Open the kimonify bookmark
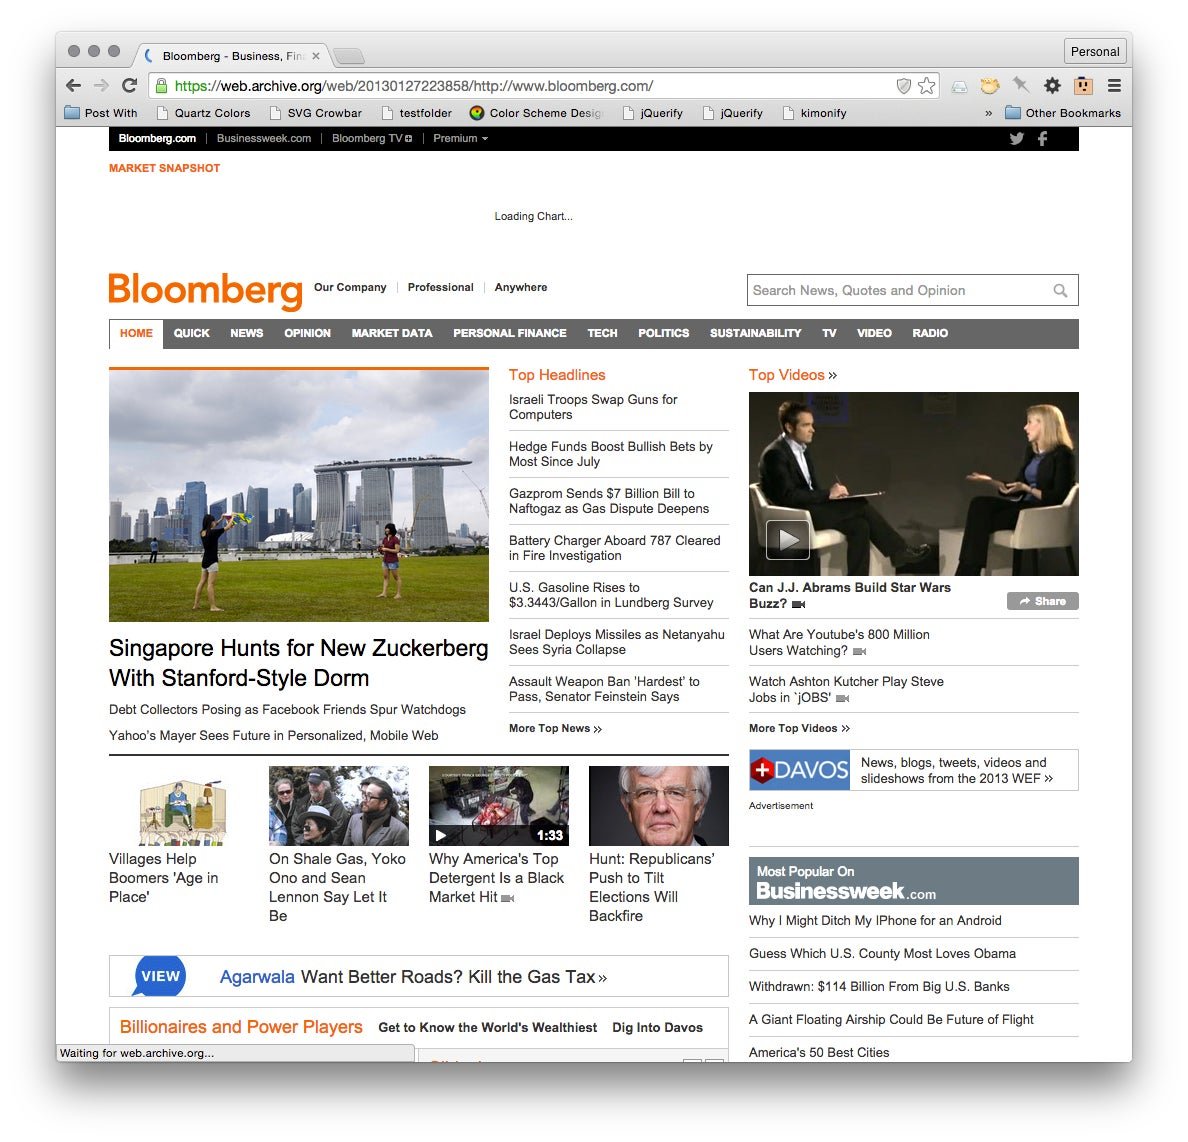Image resolution: width=1188 pixels, height=1142 pixels. [x=814, y=113]
